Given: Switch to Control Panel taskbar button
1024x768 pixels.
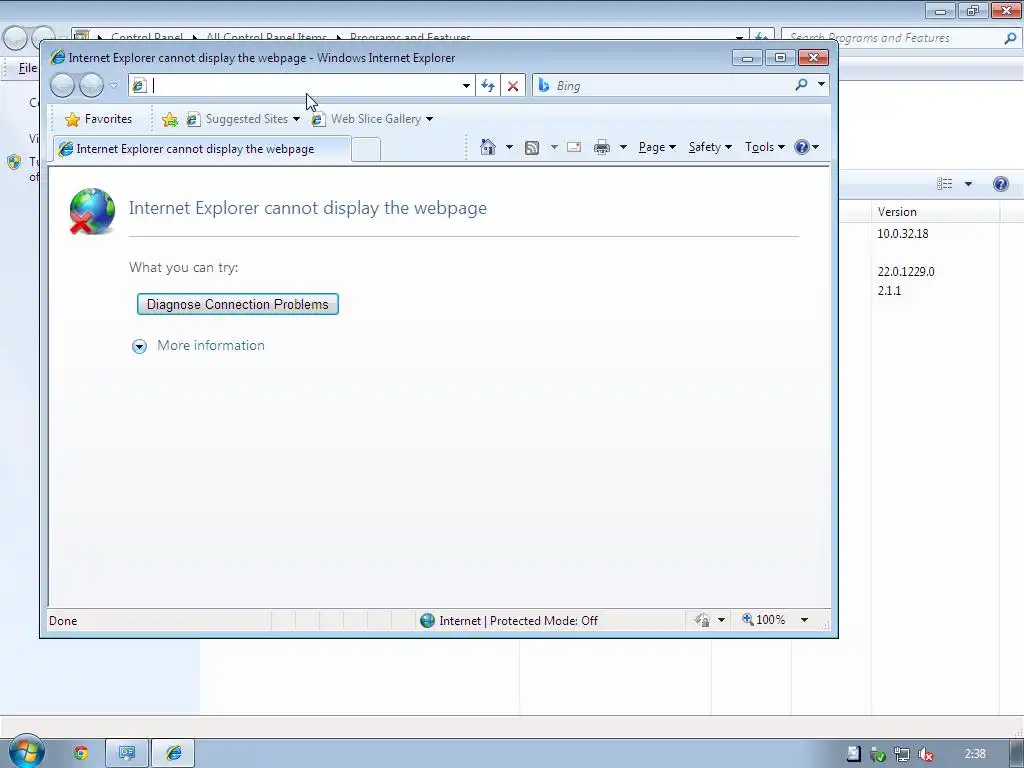Looking at the screenshot, I should tap(127, 753).
